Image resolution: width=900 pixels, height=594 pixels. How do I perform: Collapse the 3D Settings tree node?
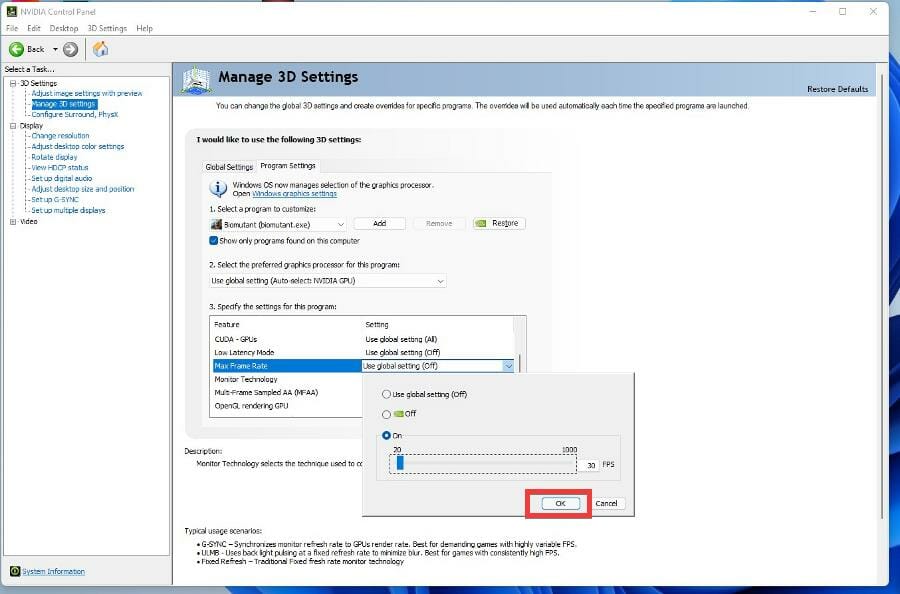point(13,83)
